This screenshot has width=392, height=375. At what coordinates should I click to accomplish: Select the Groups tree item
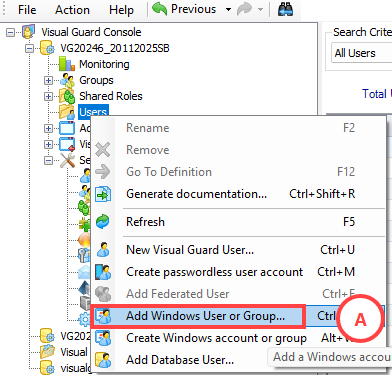pos(96,80)
